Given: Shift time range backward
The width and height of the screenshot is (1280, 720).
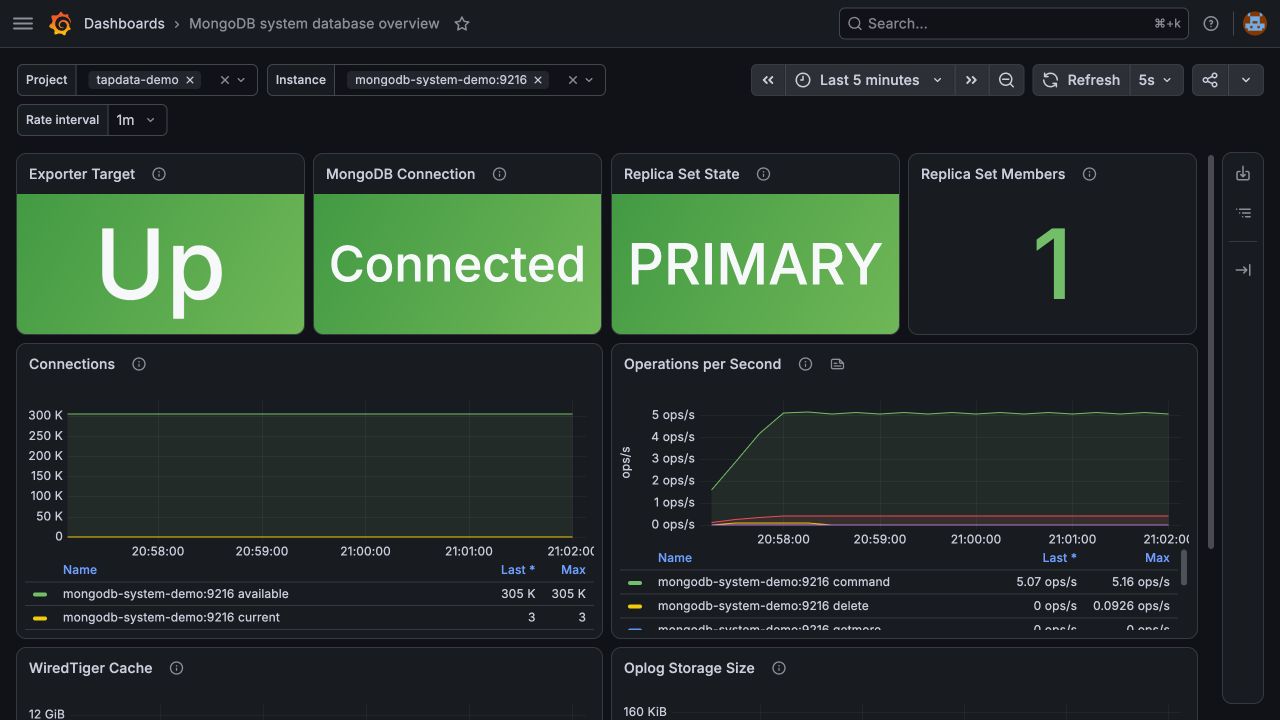Looking at the screenshot, I should click(768, 80).
